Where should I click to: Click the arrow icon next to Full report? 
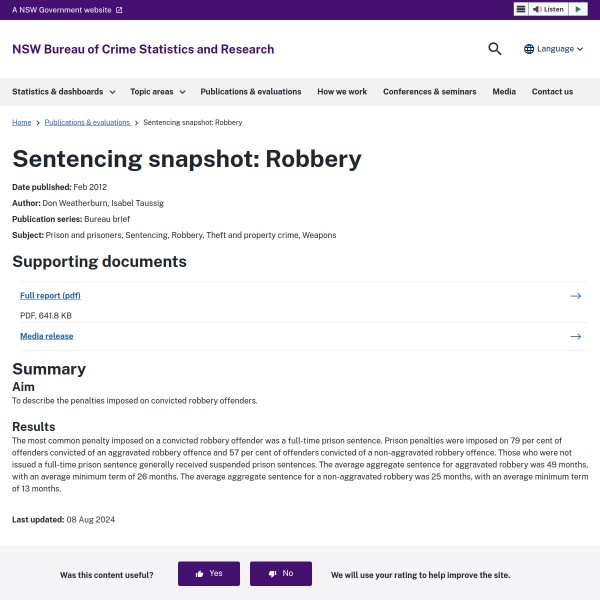[x=575, y=296]
